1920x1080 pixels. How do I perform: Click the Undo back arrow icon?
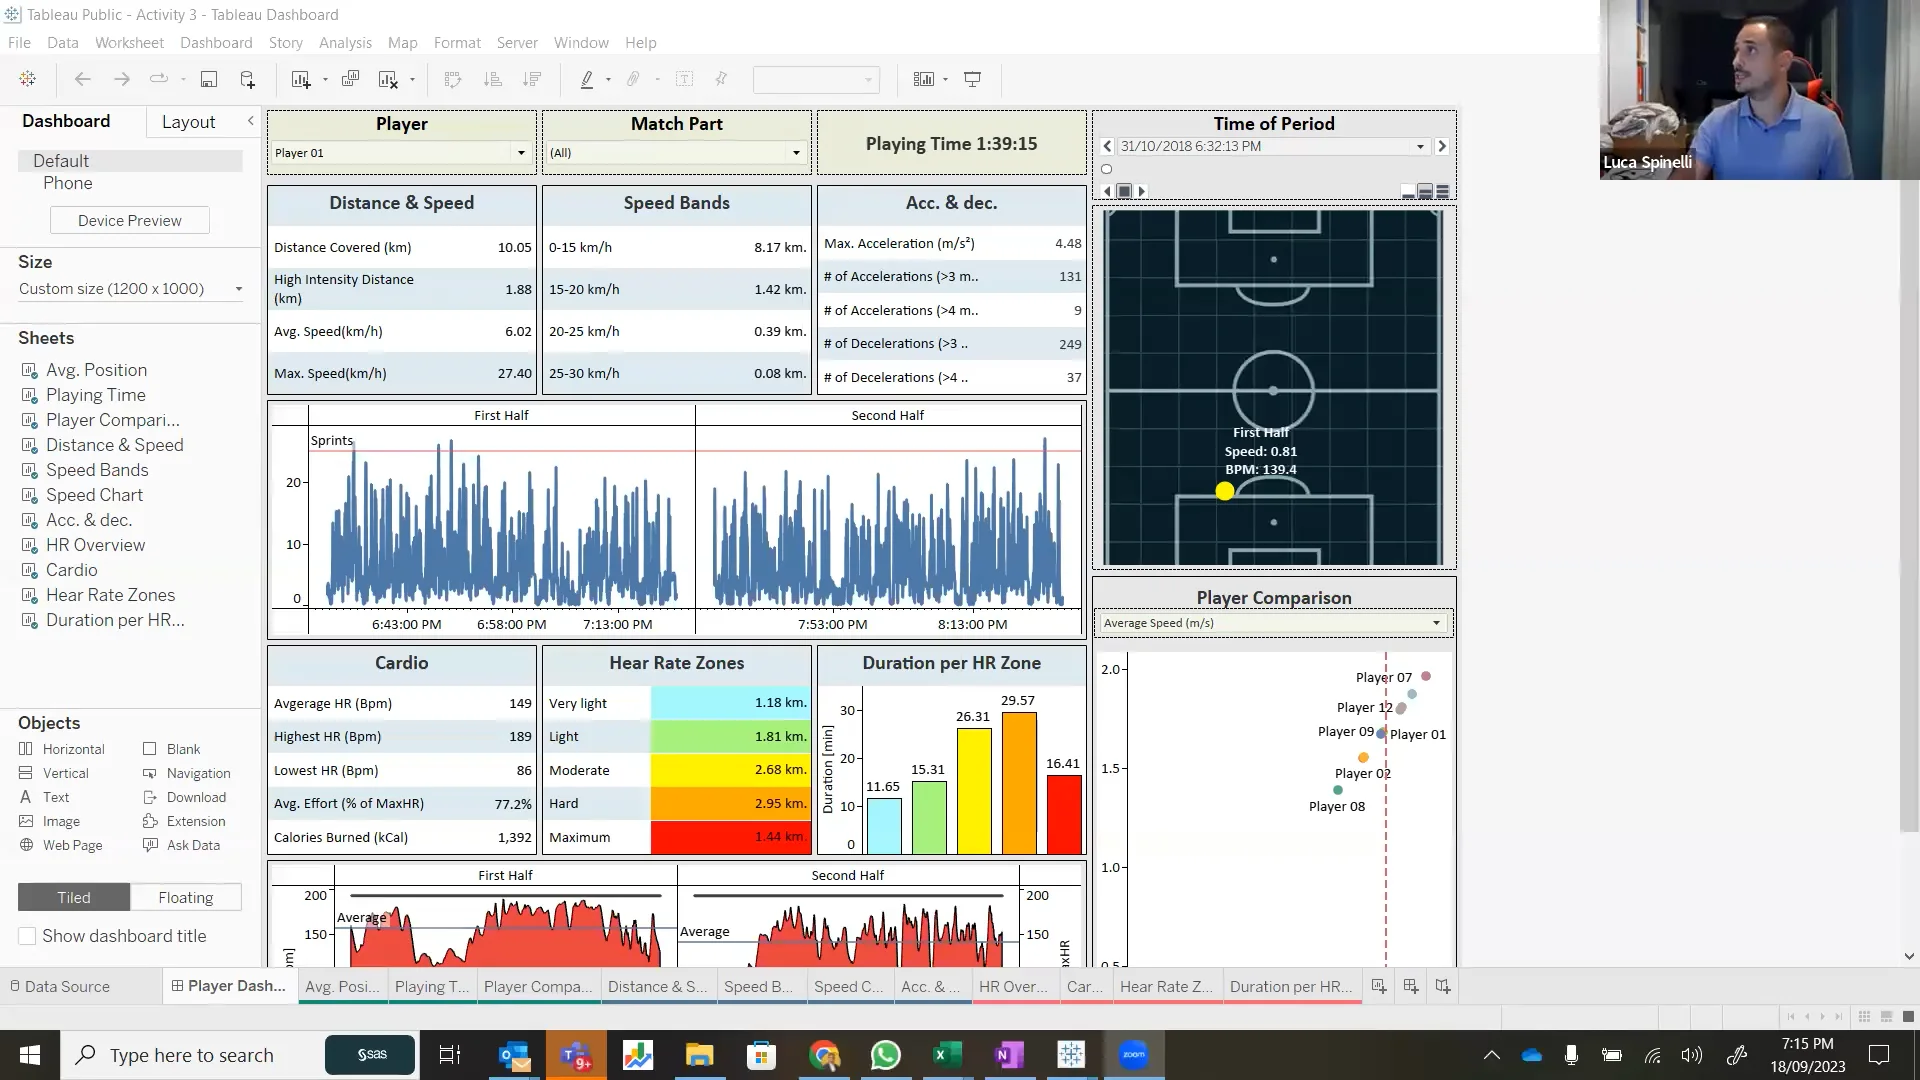point(83,79)
